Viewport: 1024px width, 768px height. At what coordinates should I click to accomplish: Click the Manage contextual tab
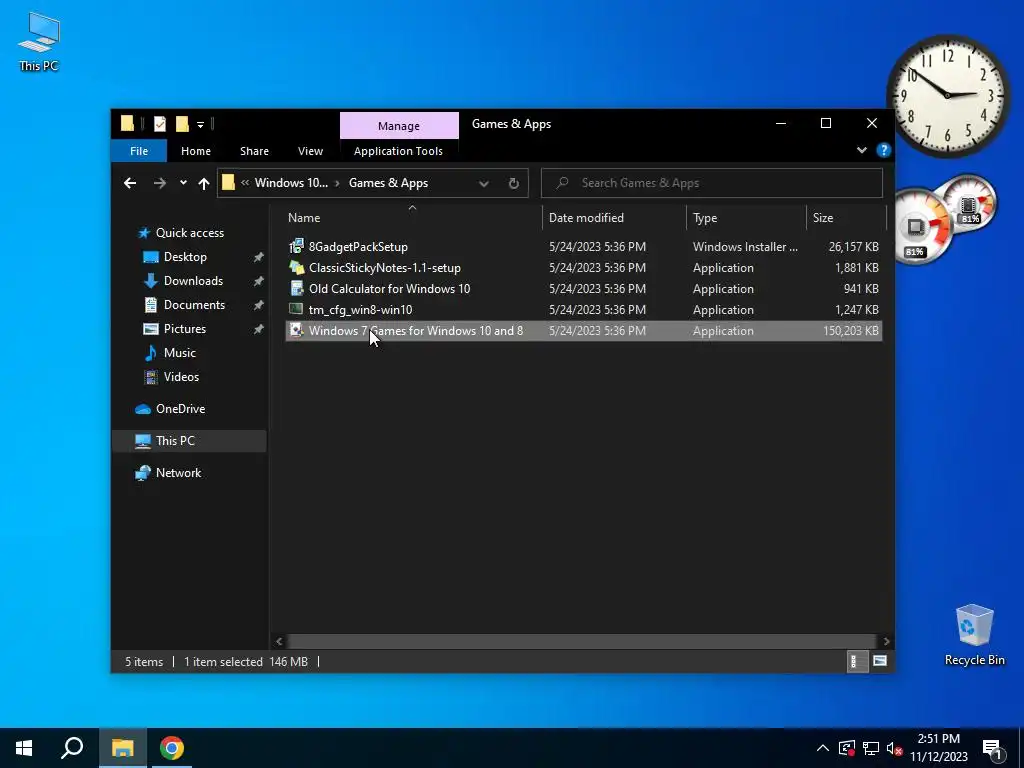coord(399,125)
